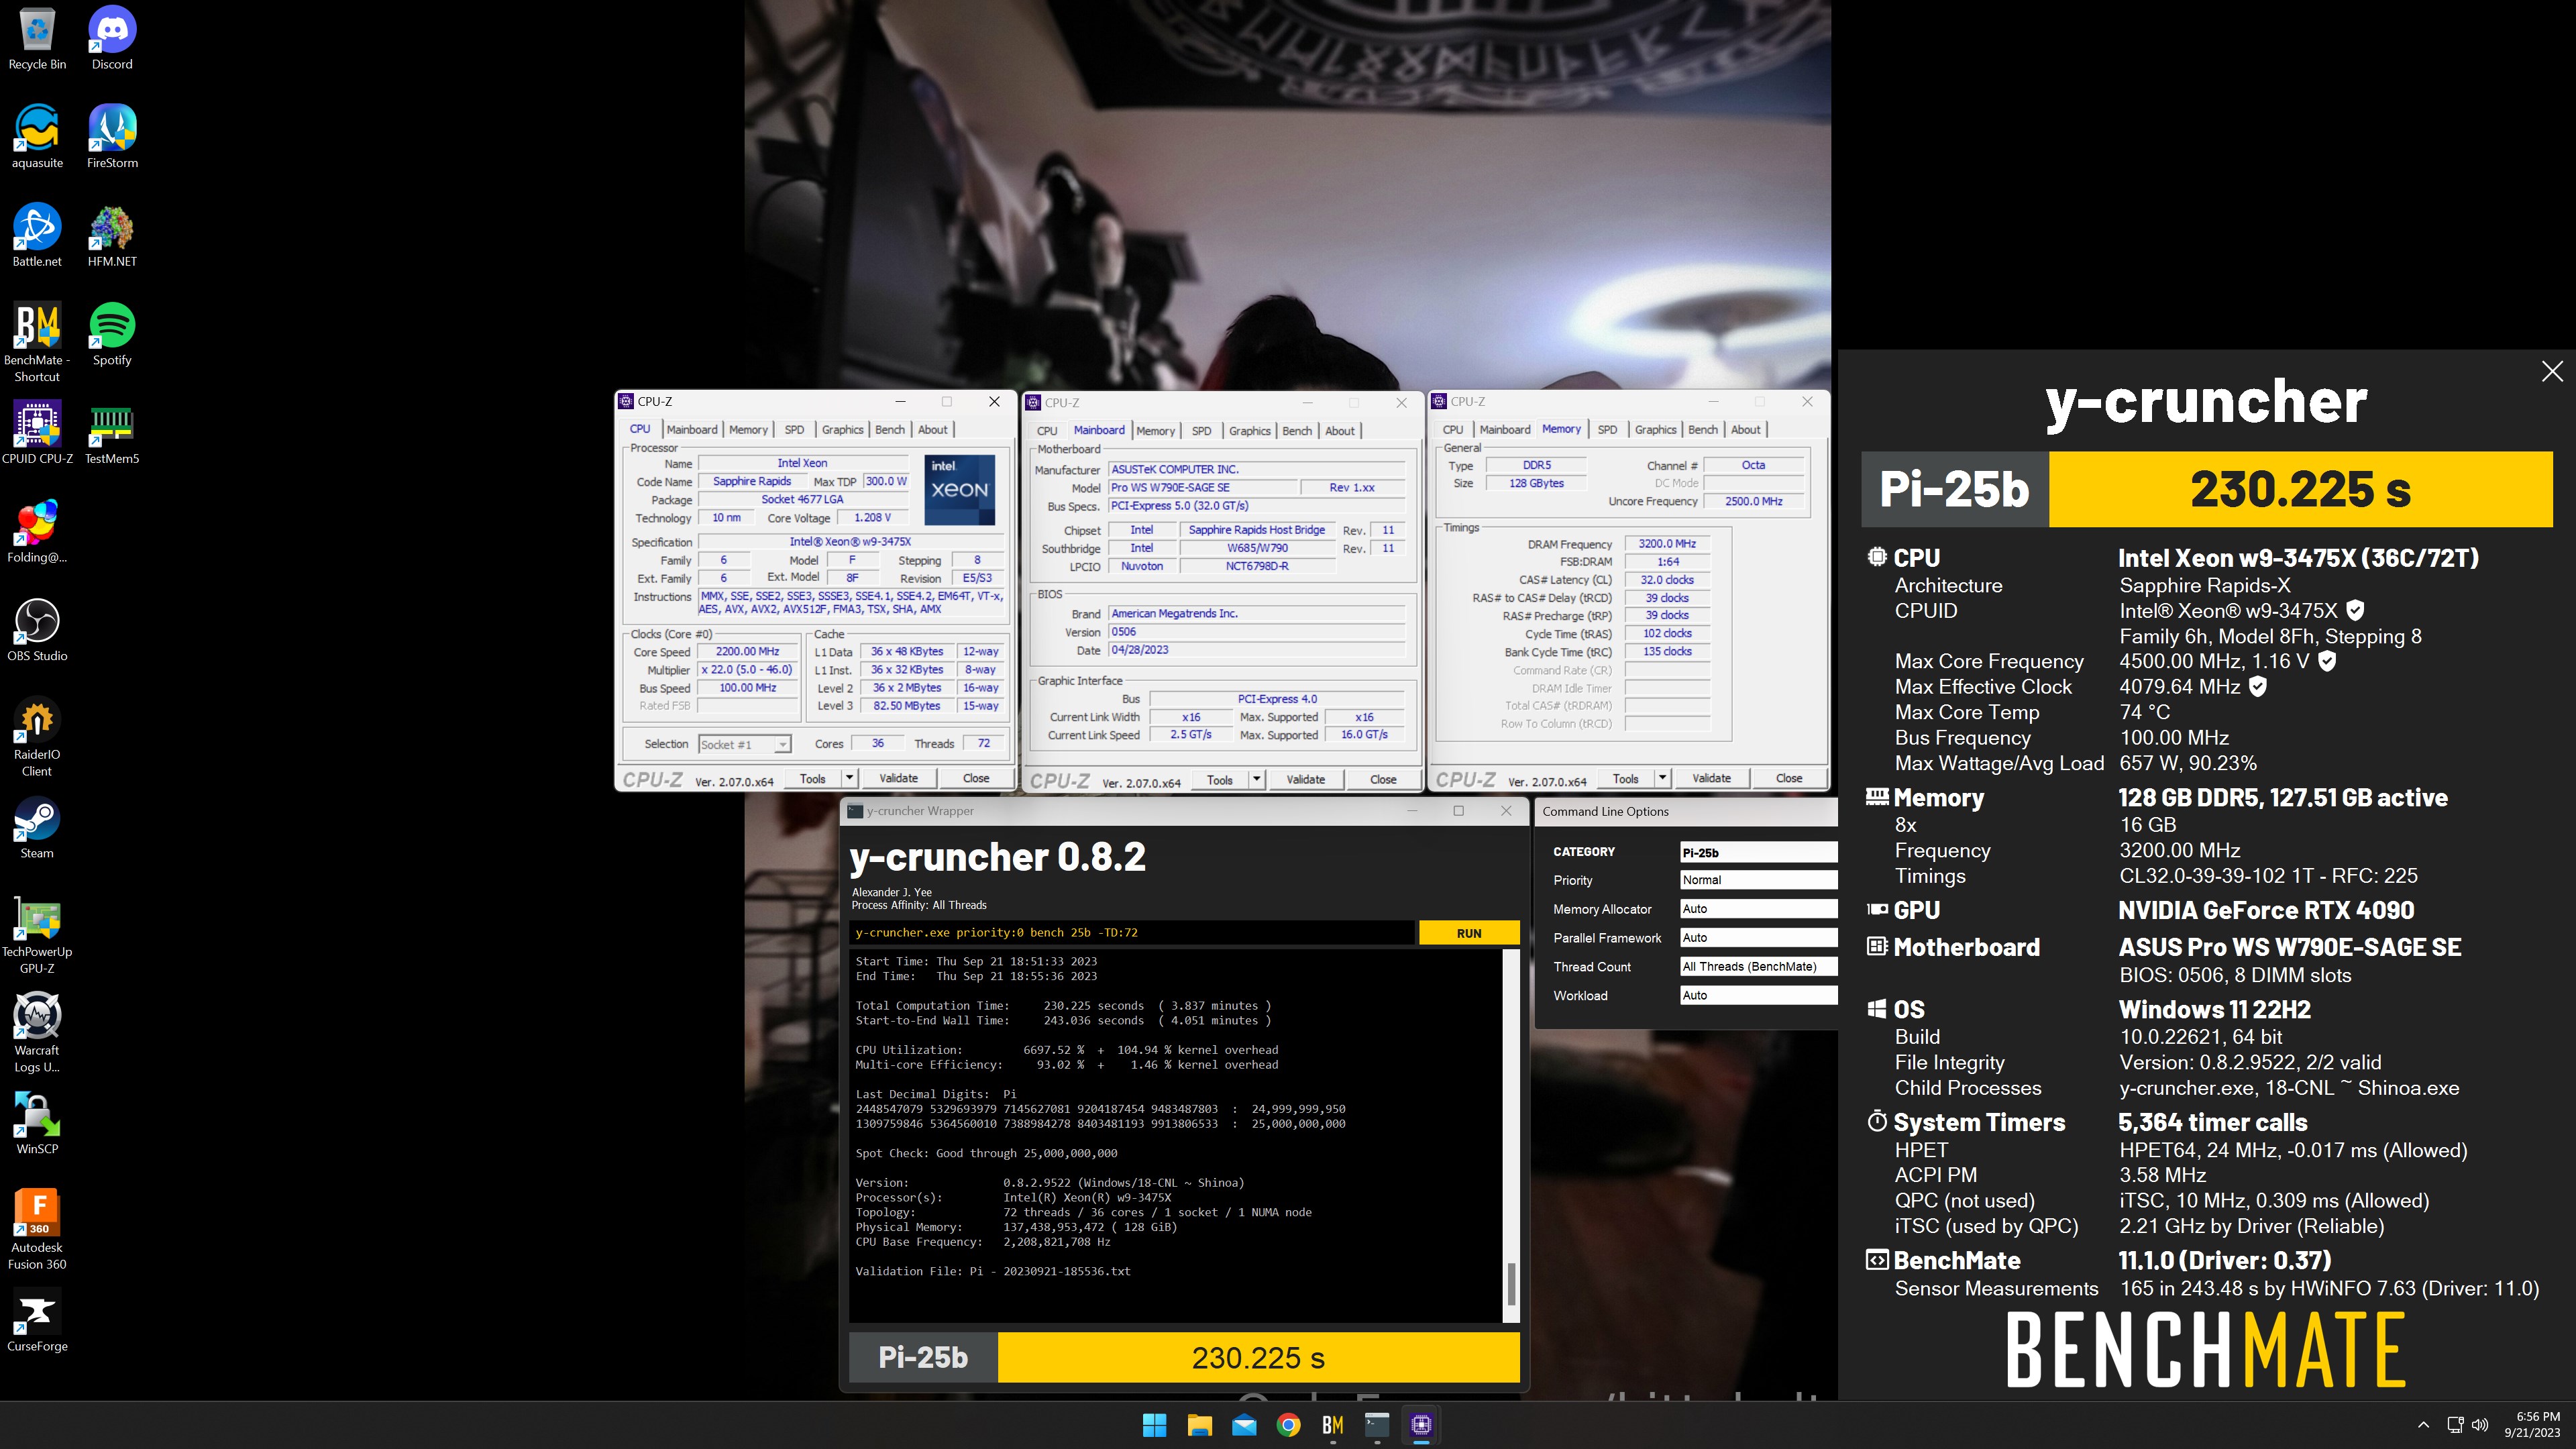2576x1449 pixels.
Task: Open the Workload Auto dropdown
Action: coord(1758,995)
